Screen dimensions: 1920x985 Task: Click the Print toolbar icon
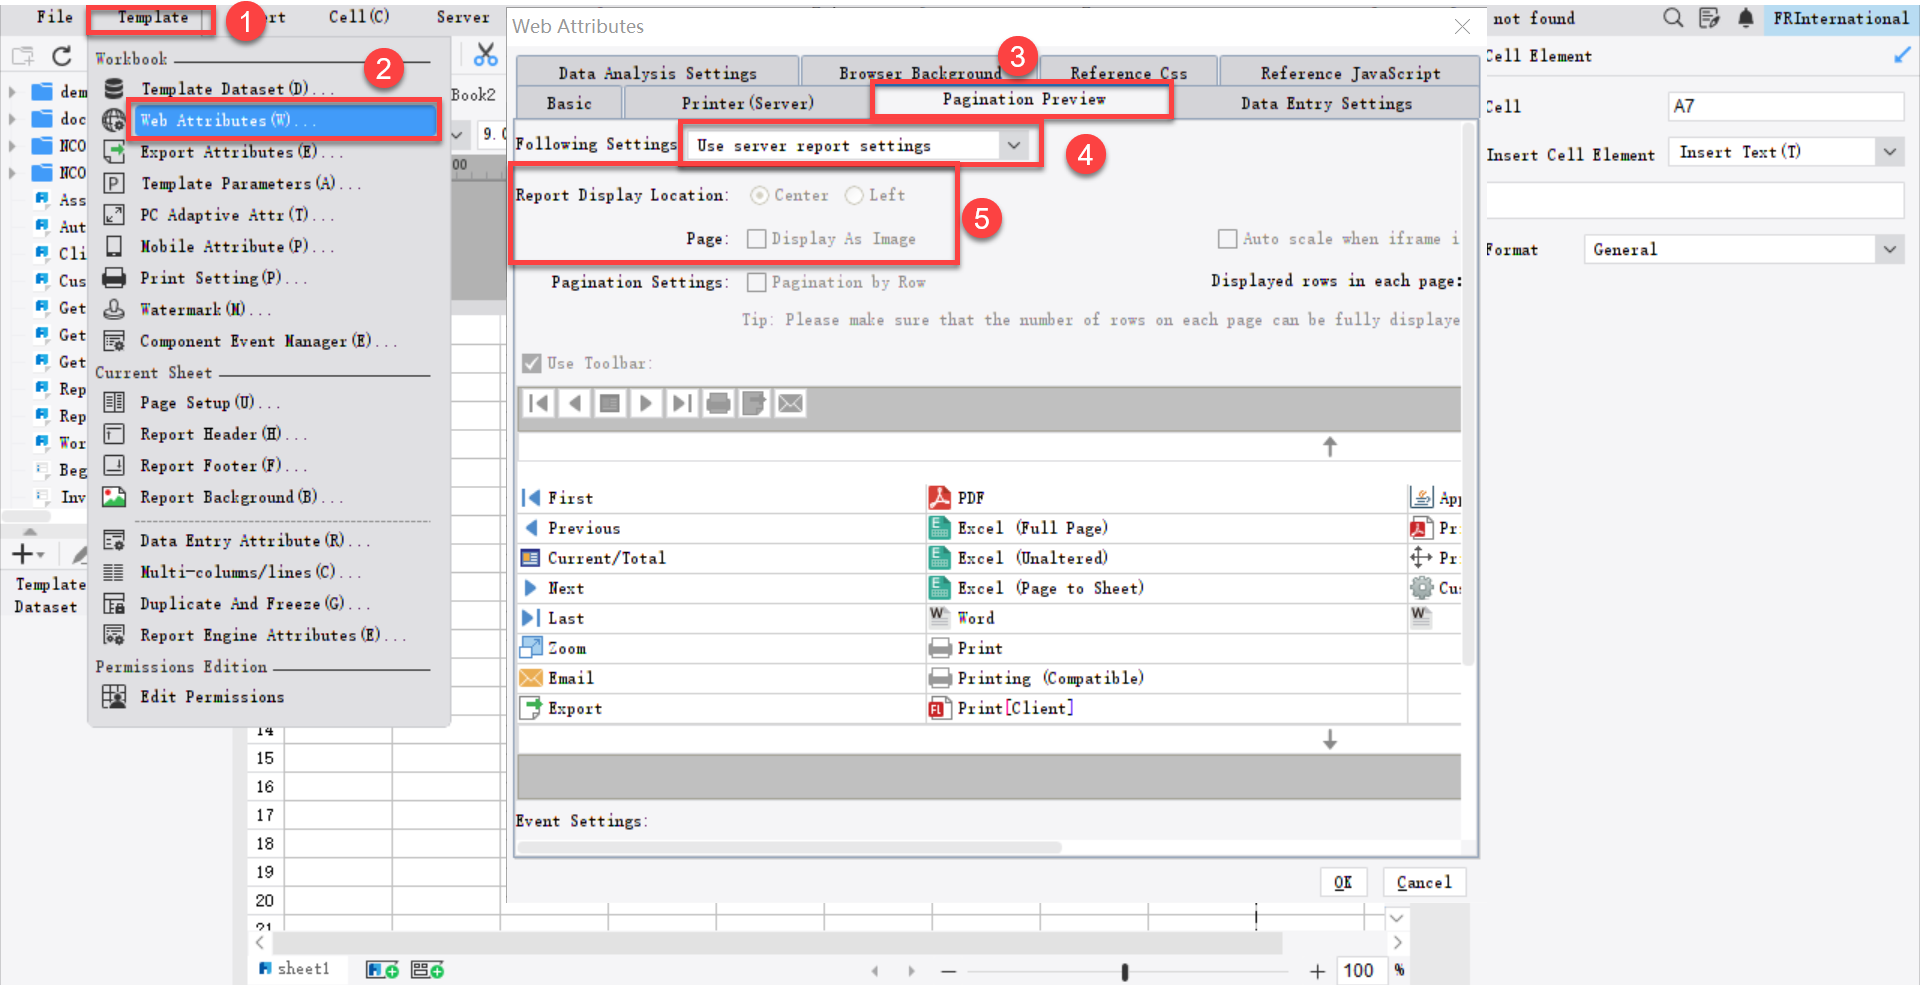(718, 403)
